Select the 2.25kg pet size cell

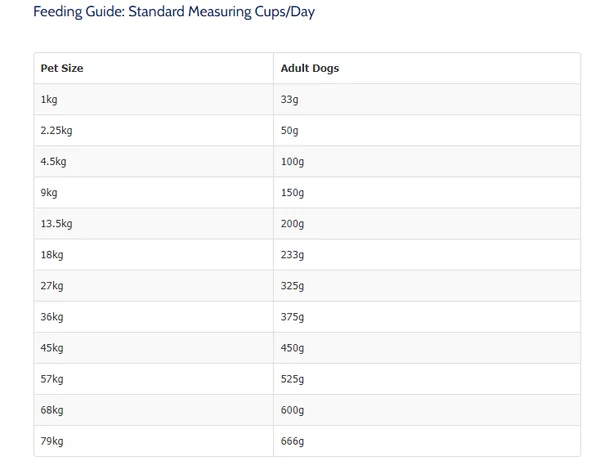(x=56, y=130)
